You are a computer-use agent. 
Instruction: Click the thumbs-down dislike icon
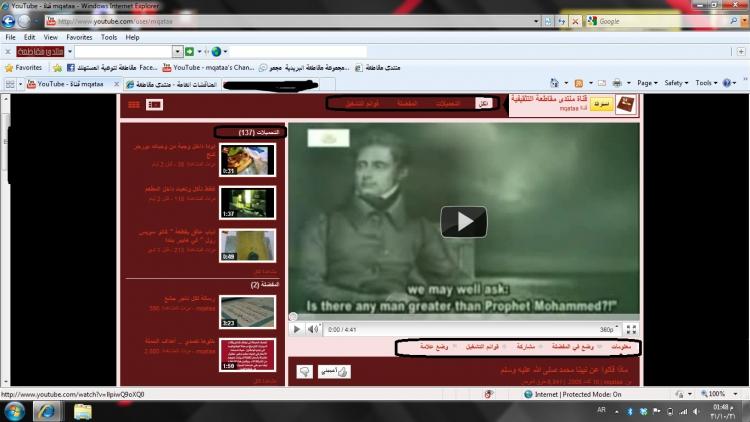[304, 371]
